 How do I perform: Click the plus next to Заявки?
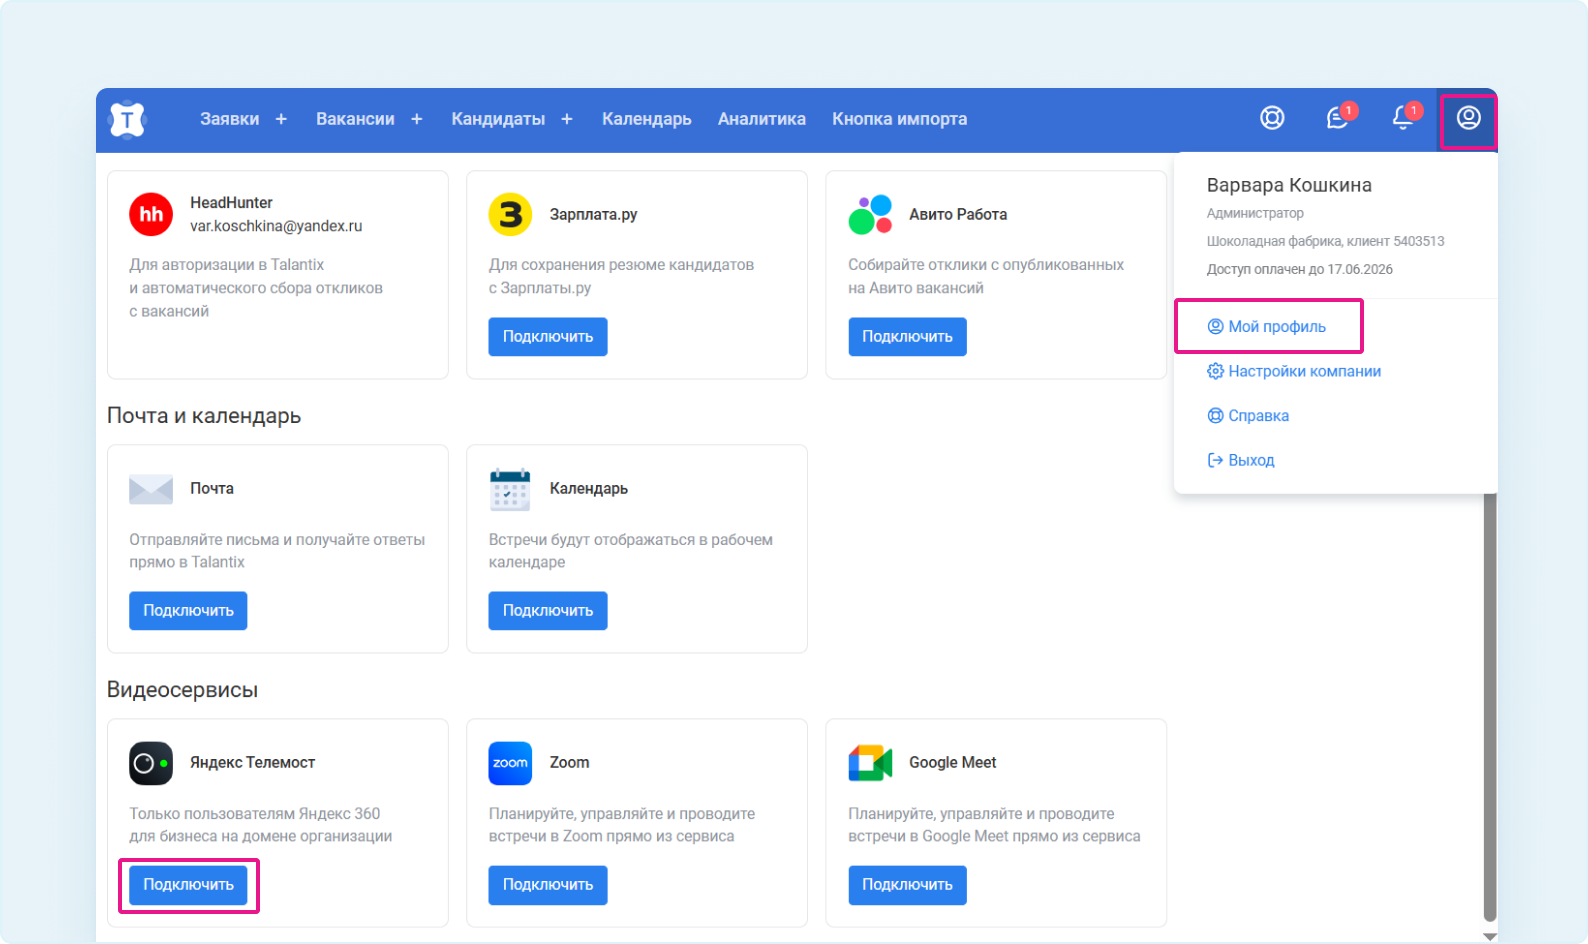pyautogui.click(x=281, y=119)
